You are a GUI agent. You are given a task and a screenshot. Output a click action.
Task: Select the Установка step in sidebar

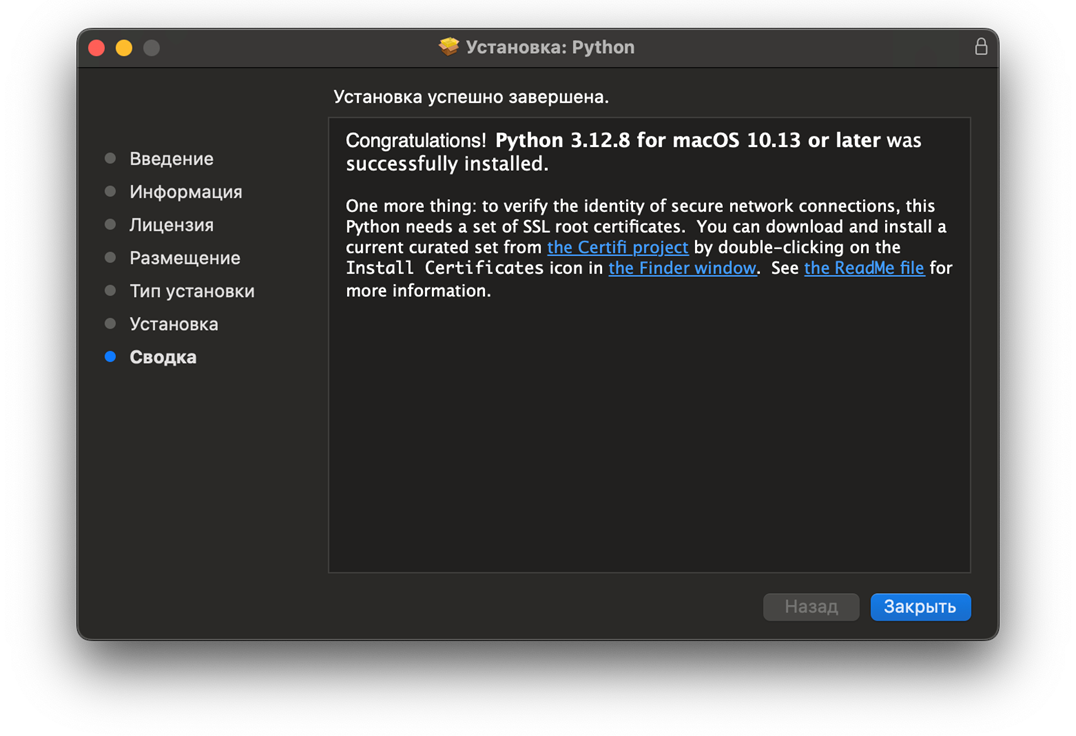tap(174, 324)
